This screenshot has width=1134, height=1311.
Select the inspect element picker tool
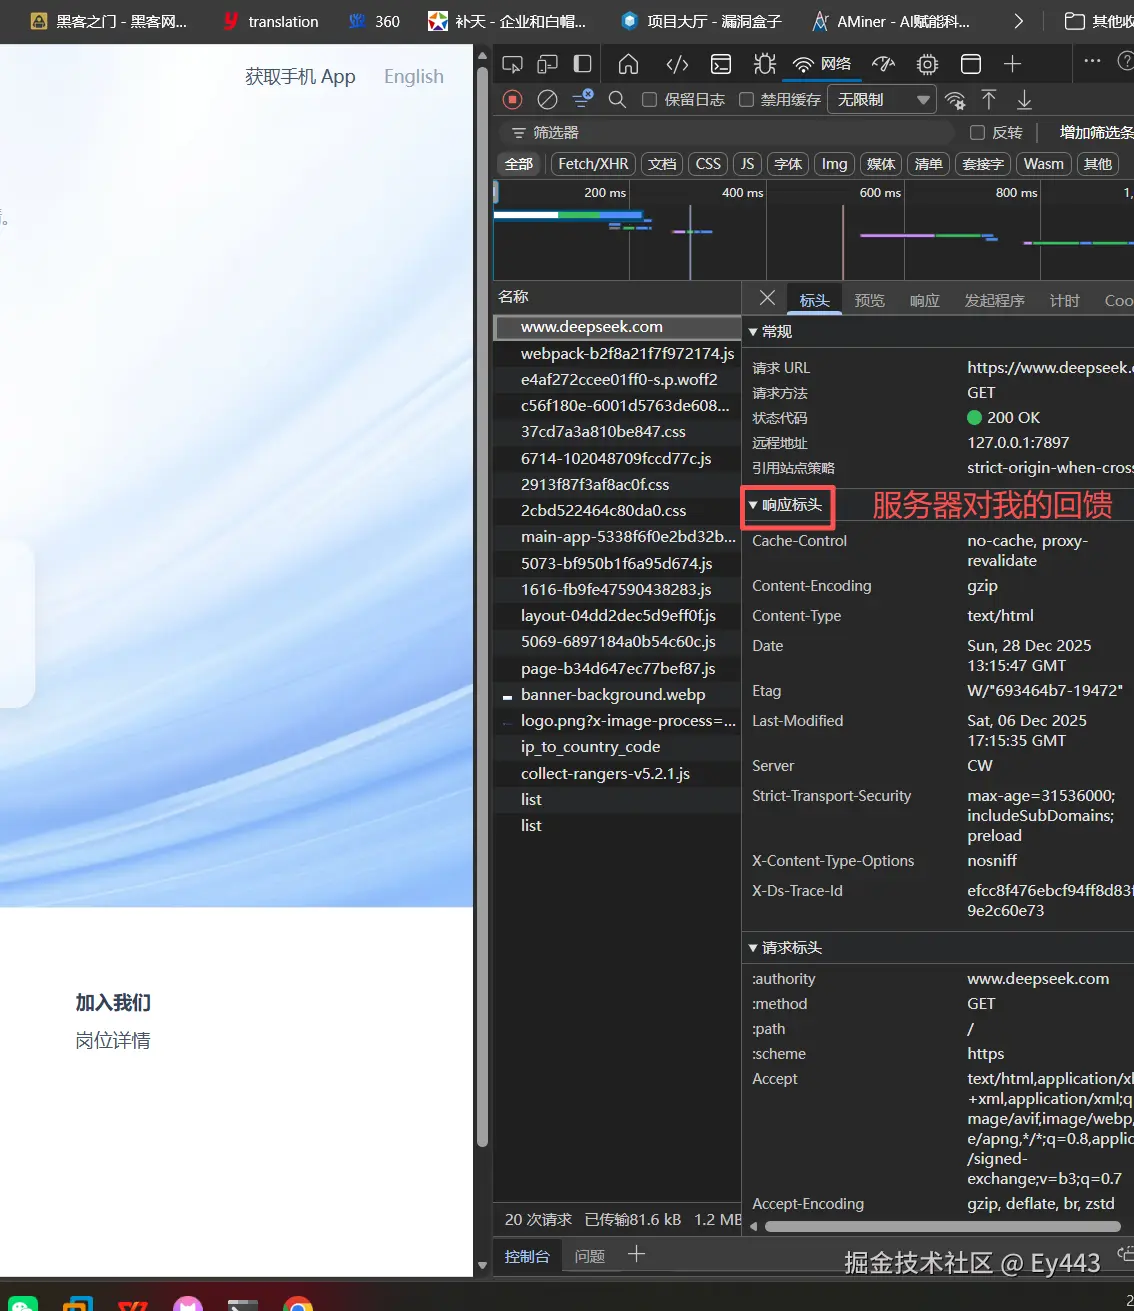[x=512, y=64]
